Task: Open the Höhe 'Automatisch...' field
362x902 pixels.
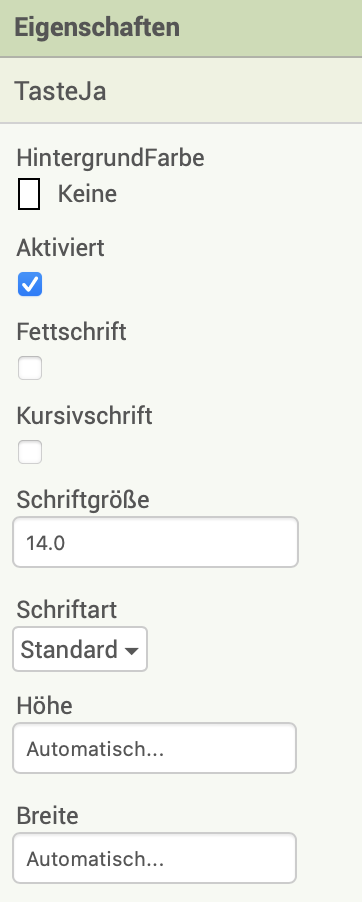Action: (x=155, y=748)
